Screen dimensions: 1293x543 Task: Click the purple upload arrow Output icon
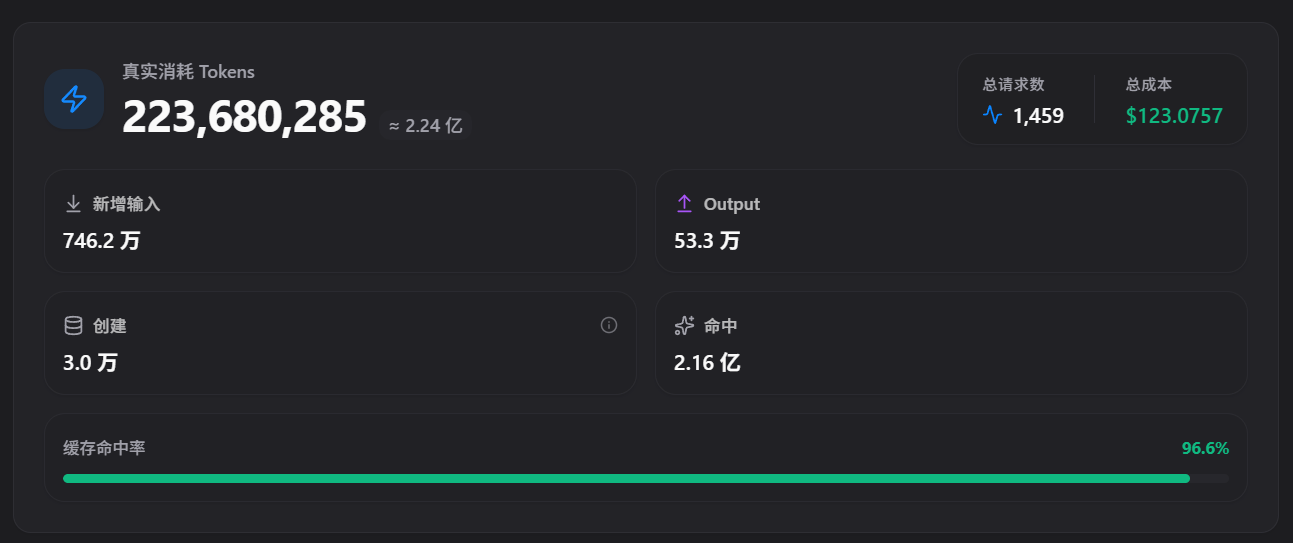tap(684, 204)
